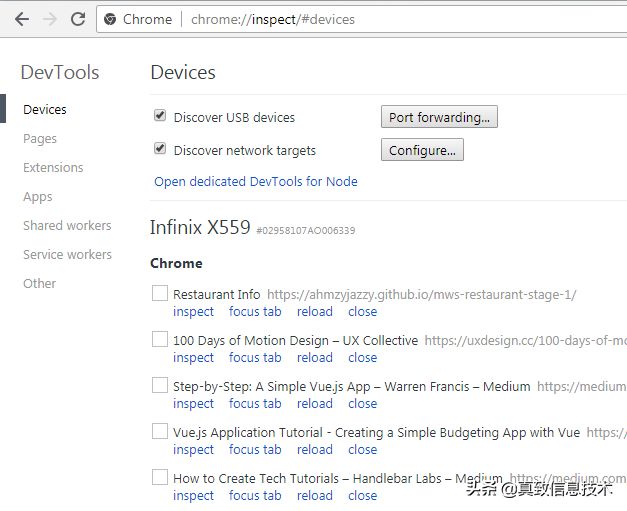Click the device serial #02958107AO006339
627x511 pixels.
tap(306, 231)
